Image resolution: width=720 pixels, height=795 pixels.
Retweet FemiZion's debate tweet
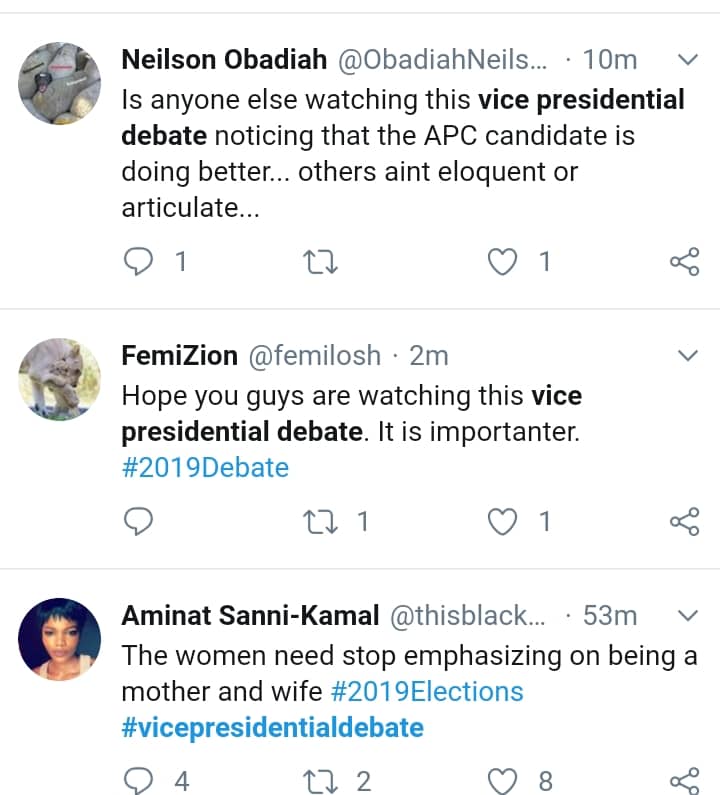pos(320,522)
